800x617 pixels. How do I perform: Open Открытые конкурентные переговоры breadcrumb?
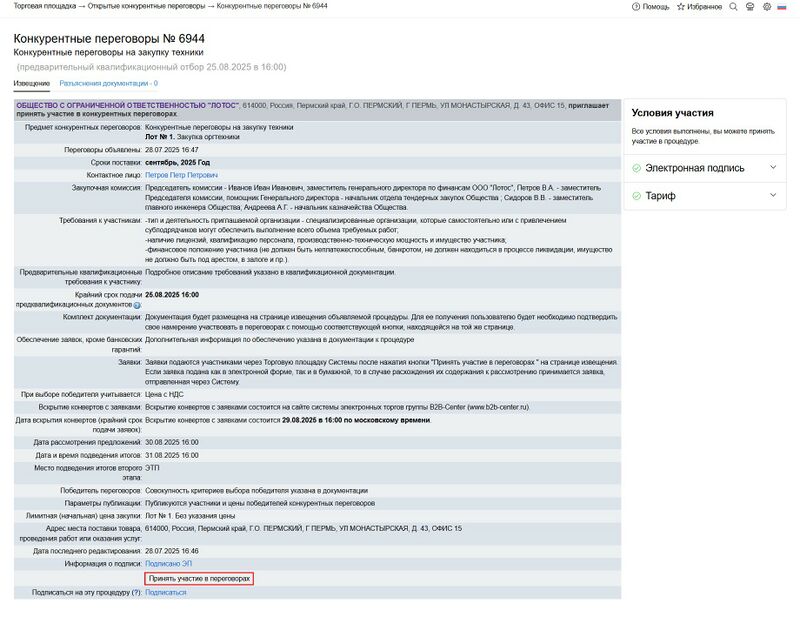147,6
